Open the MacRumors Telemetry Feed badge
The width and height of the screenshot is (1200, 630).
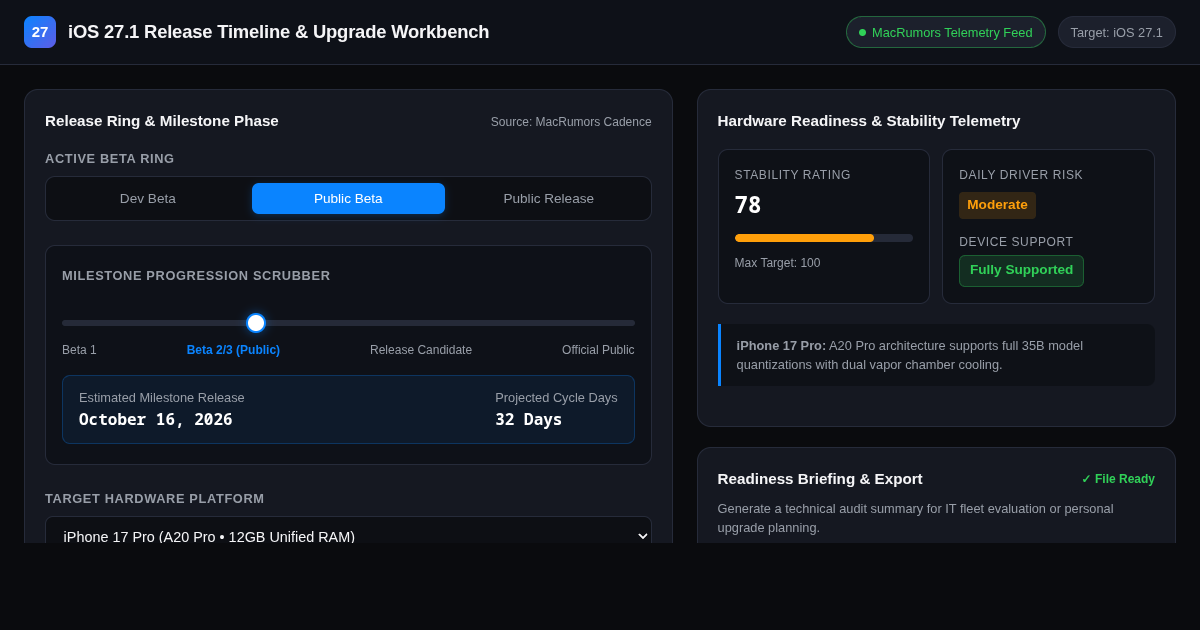[945, 32]
